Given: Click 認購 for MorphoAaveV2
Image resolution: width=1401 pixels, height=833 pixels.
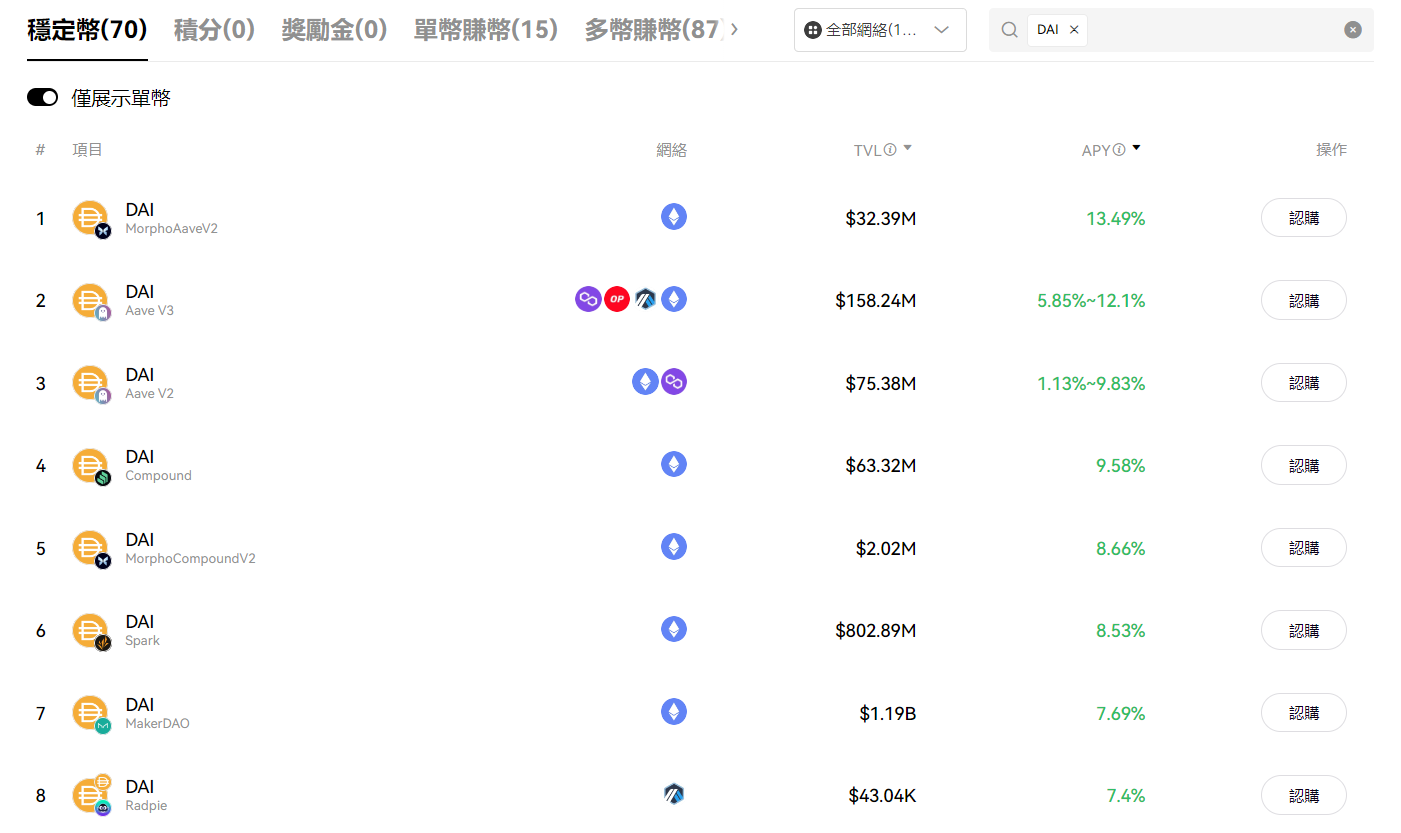Looking at the screenshot, I should pyautogui.click(x=1303, y=217).
